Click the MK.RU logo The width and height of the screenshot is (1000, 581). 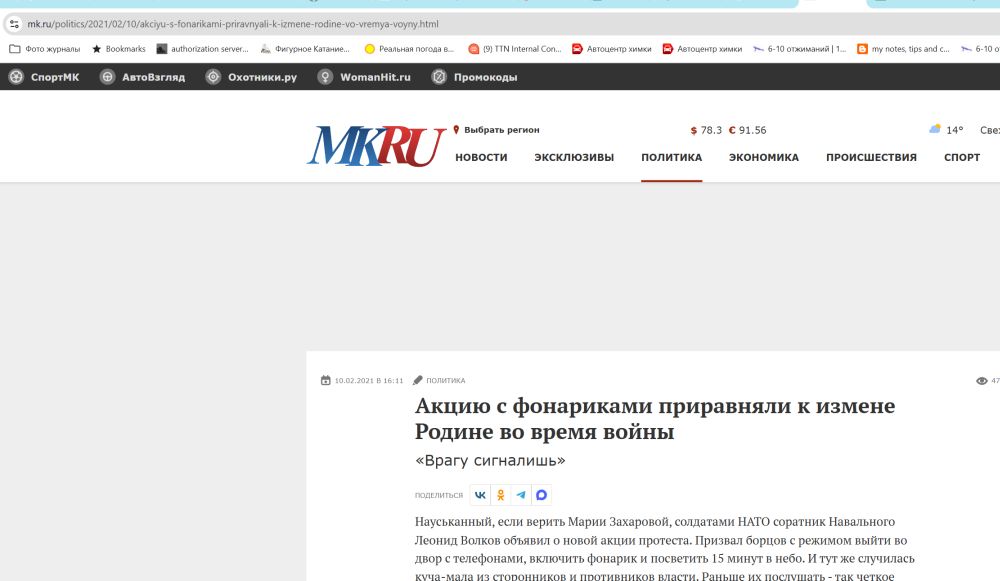pyautogui.click(x=376, y=146)
